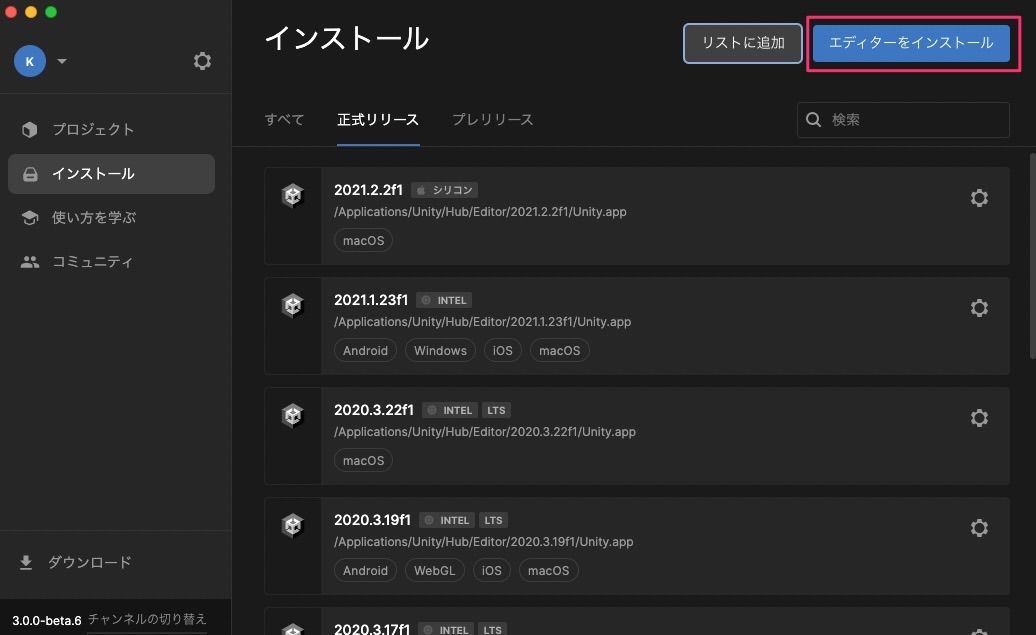1036x635 pixels.
Task: Click チャンネルの切り替え link
Action: coord(147,619)
